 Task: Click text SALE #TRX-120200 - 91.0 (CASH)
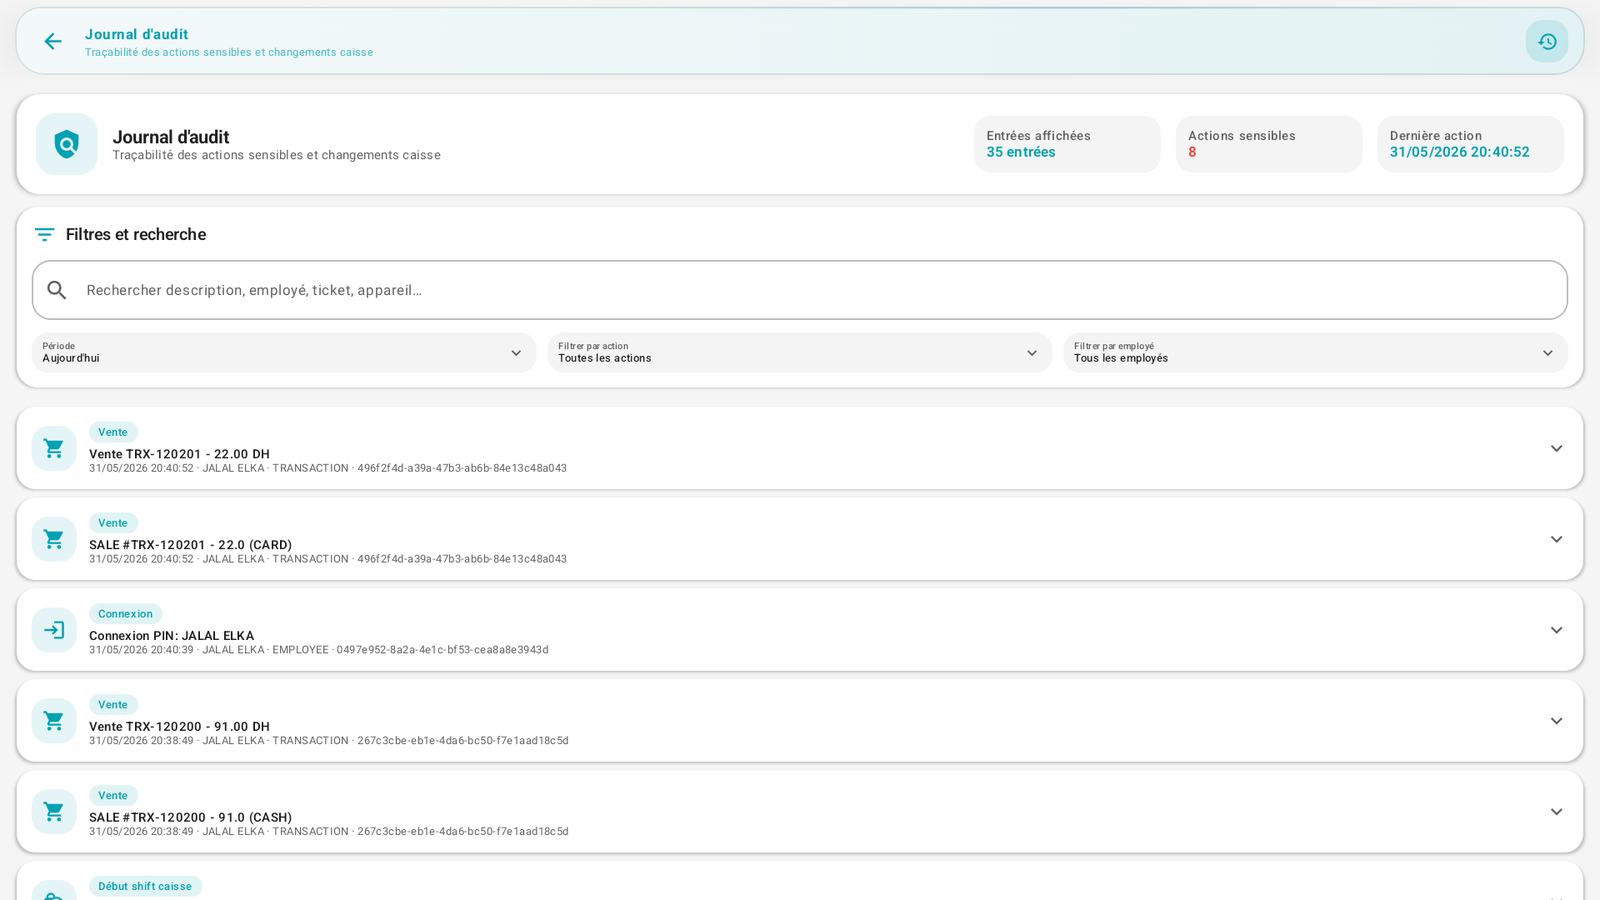[190, 817]
